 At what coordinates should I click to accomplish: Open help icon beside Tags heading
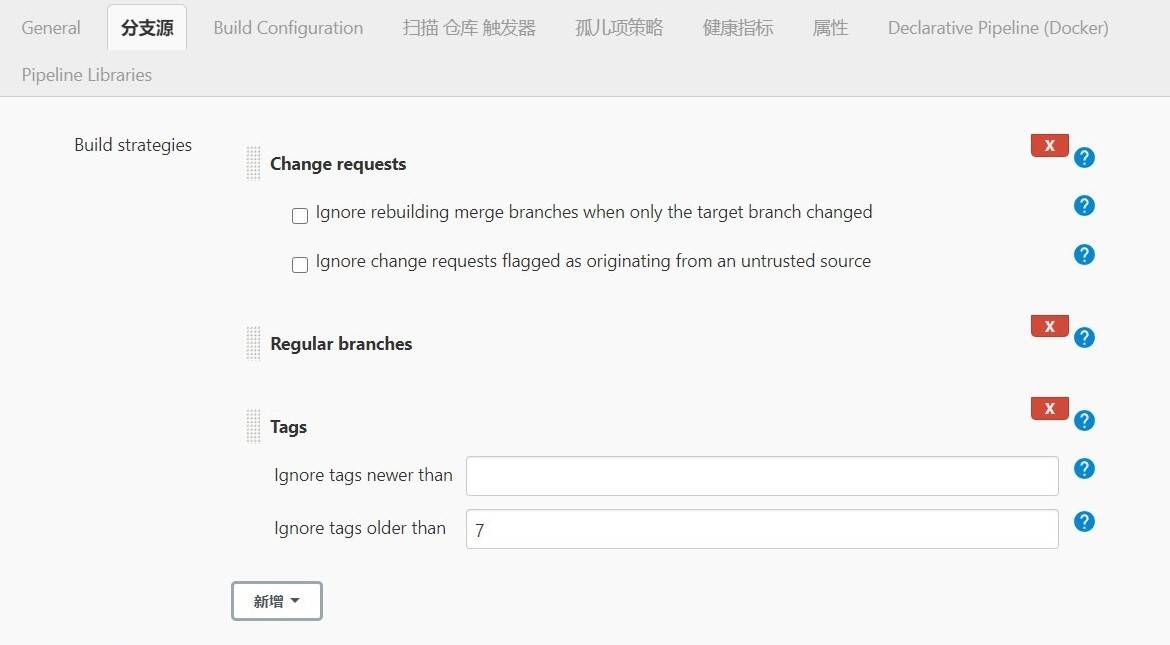1084,421
